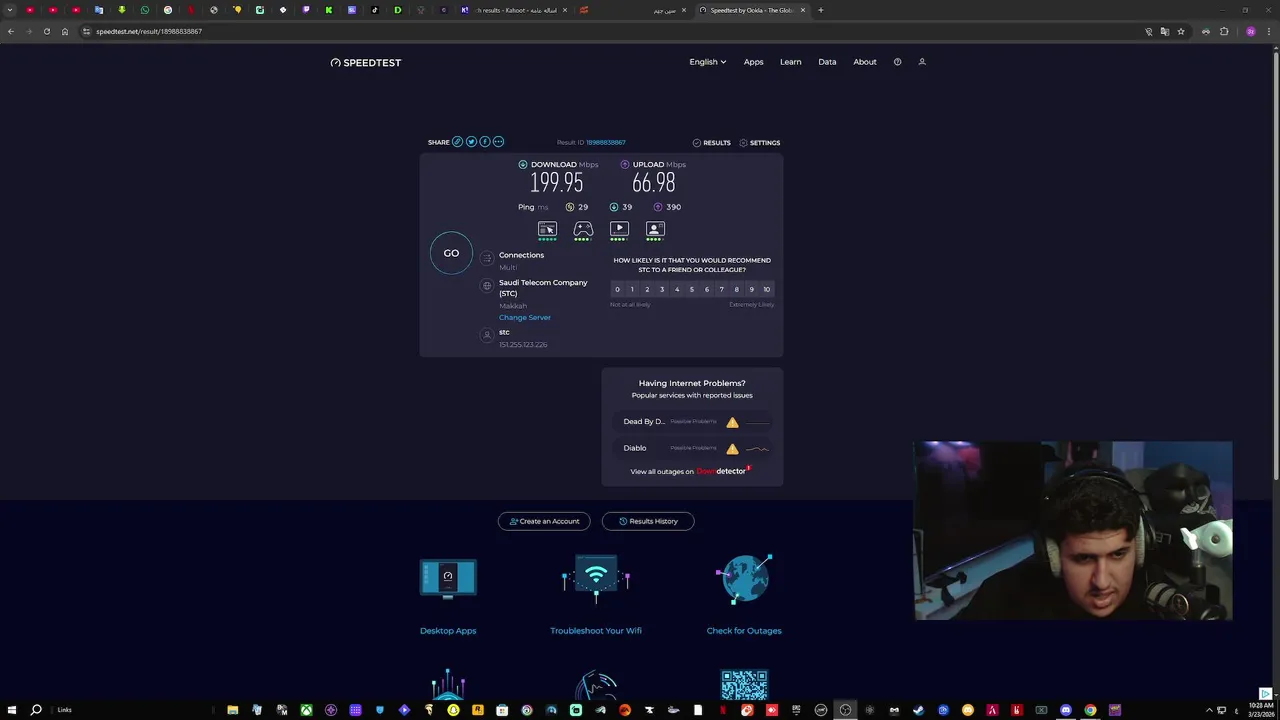Image resolution: width=1280 pixels, height=720 pixels.
Task: Click the Dead By D... warning icon
Action: (733, 422)
